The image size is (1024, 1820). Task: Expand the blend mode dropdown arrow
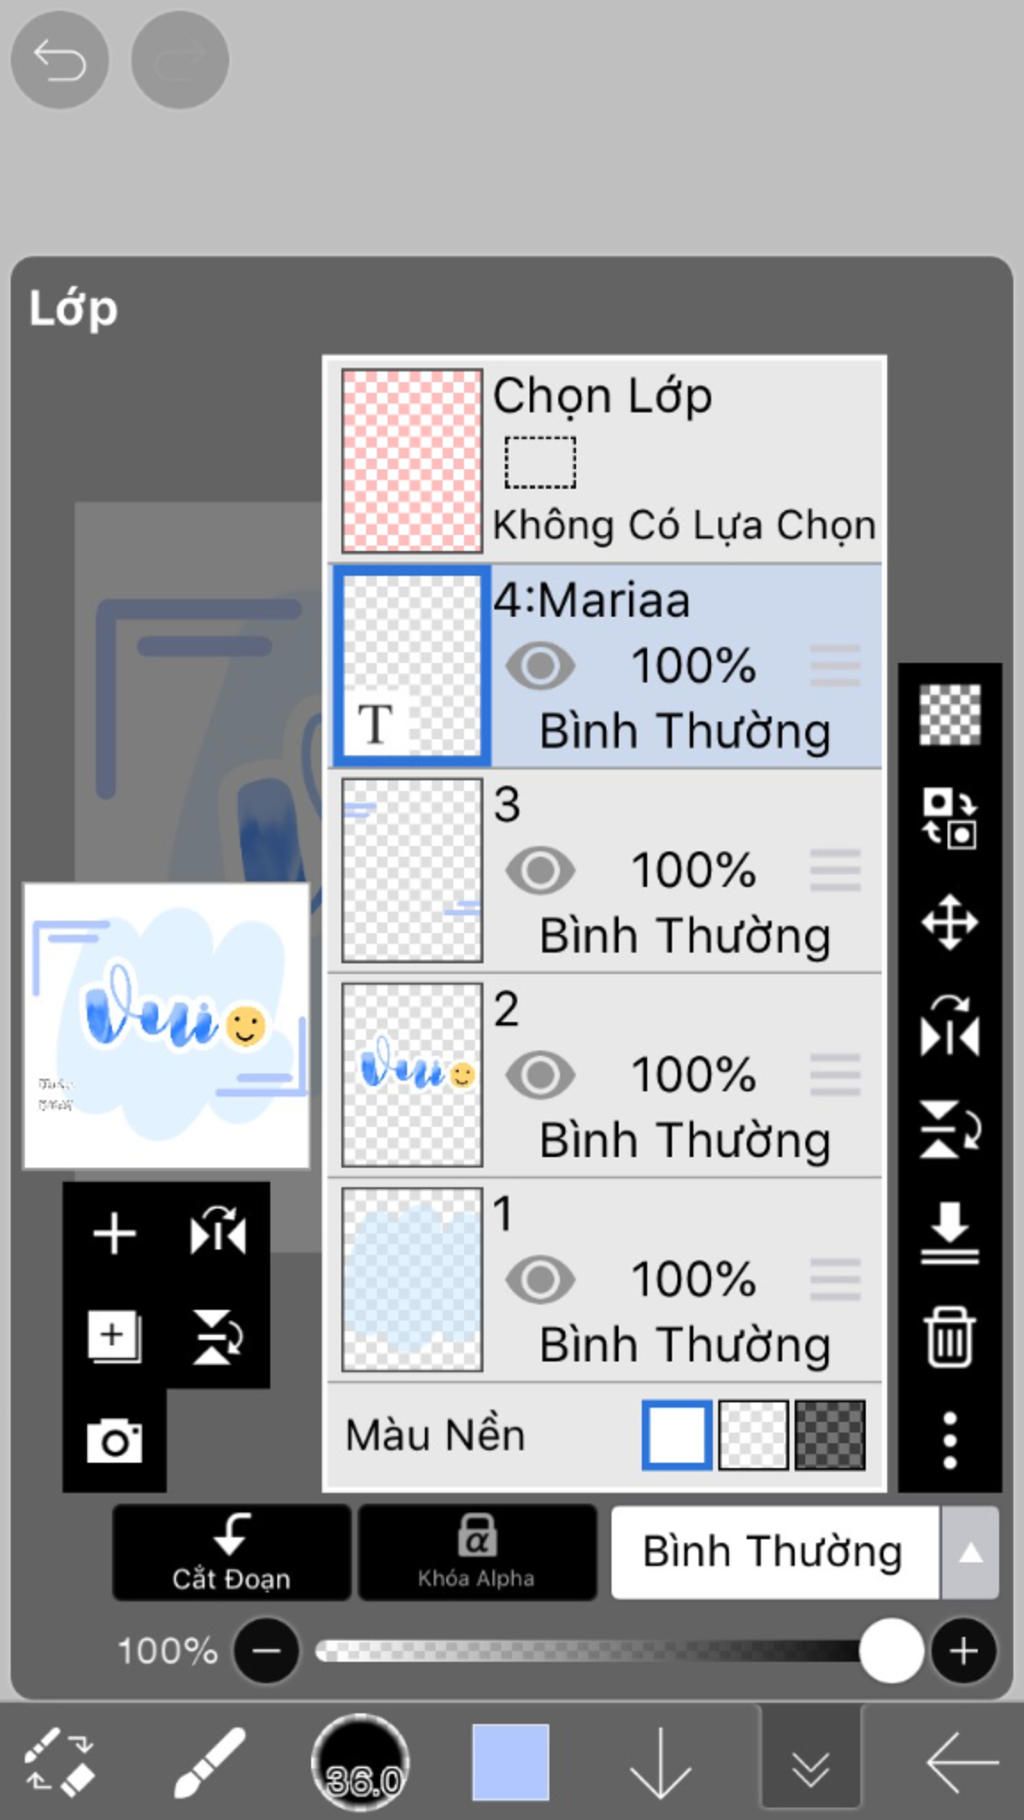[970, 1553]
